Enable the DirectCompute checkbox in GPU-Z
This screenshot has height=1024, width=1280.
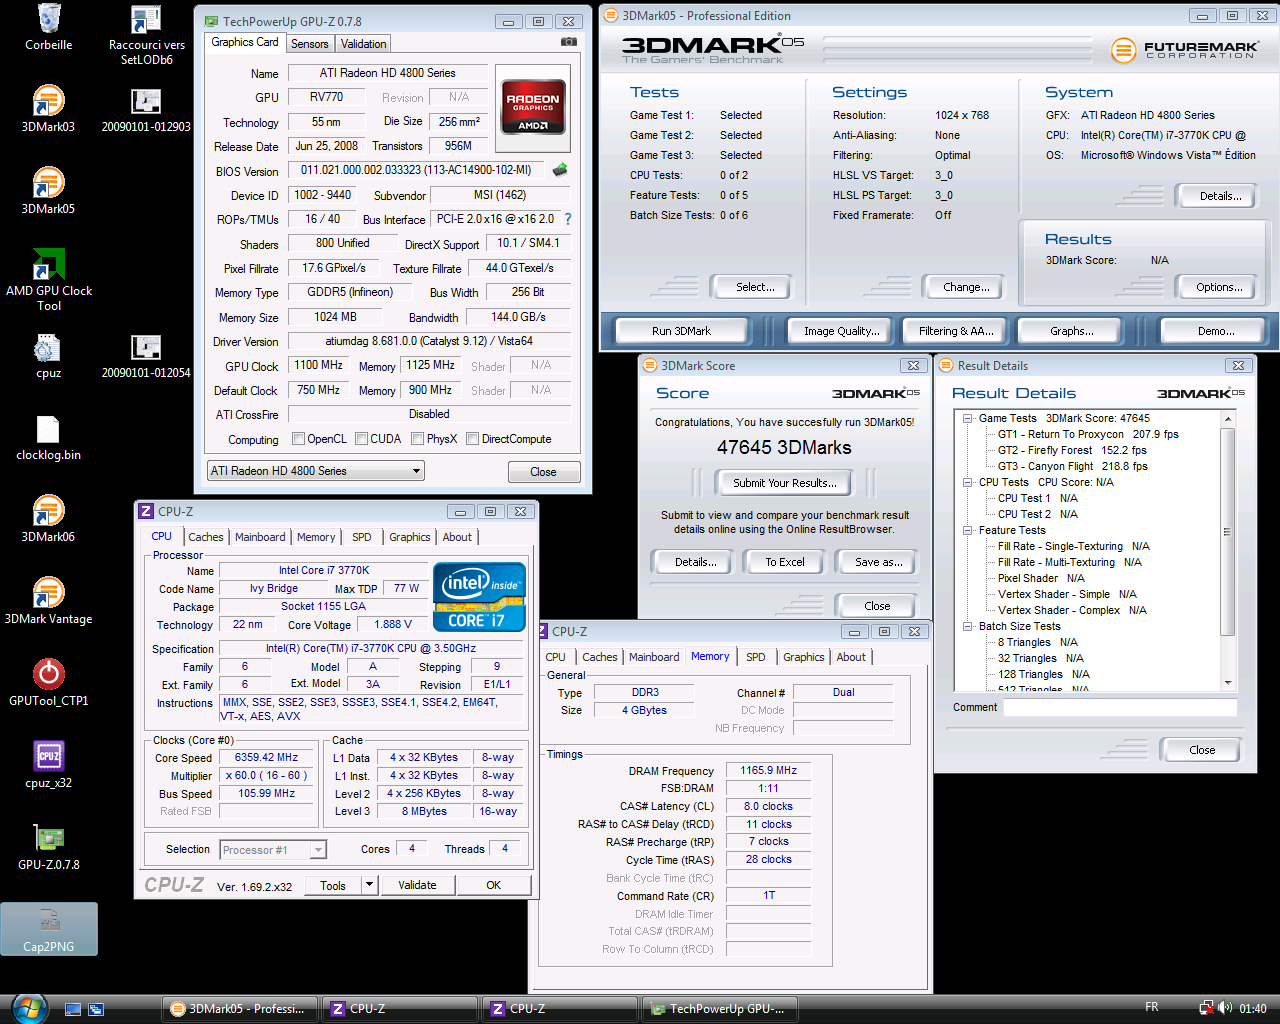(x=472, y=439)
